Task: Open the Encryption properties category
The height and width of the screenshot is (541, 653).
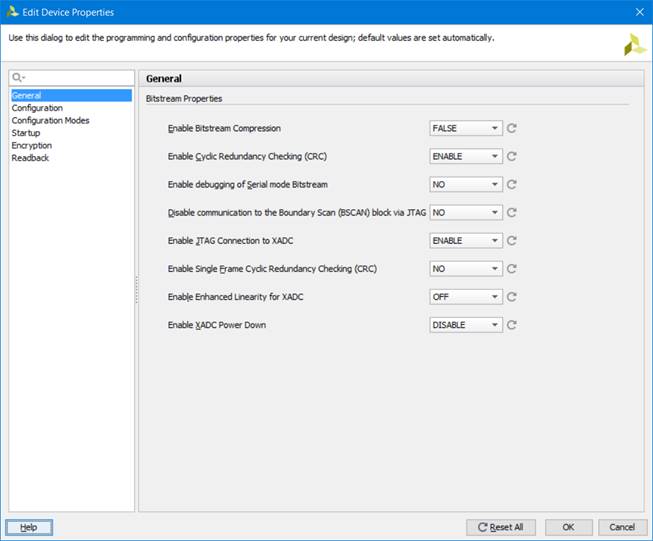Action: click(32, 145)
